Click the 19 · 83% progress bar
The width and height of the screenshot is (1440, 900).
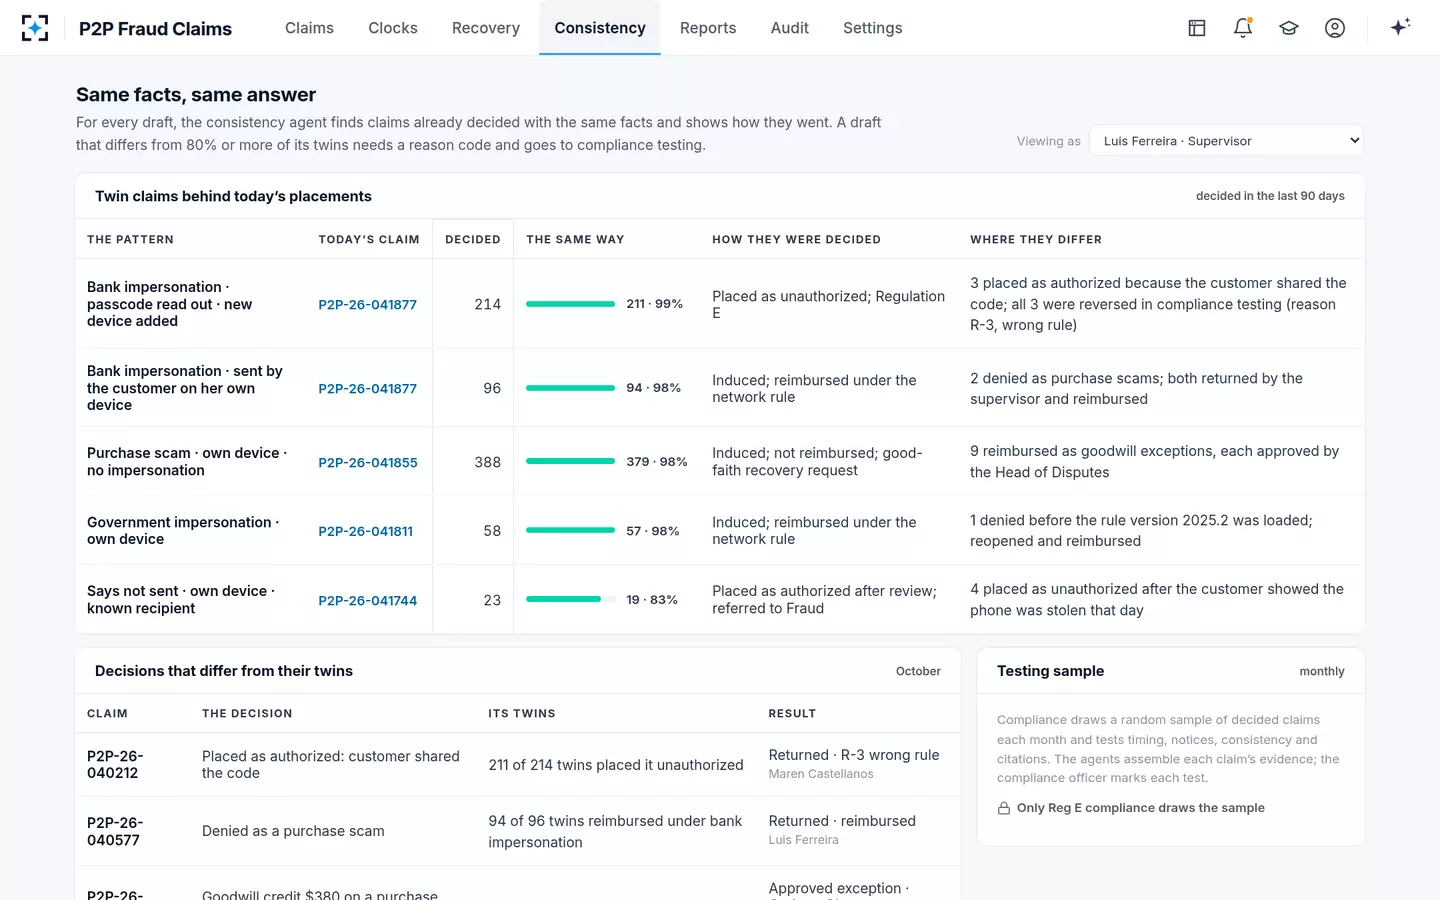tap(570, 600)
